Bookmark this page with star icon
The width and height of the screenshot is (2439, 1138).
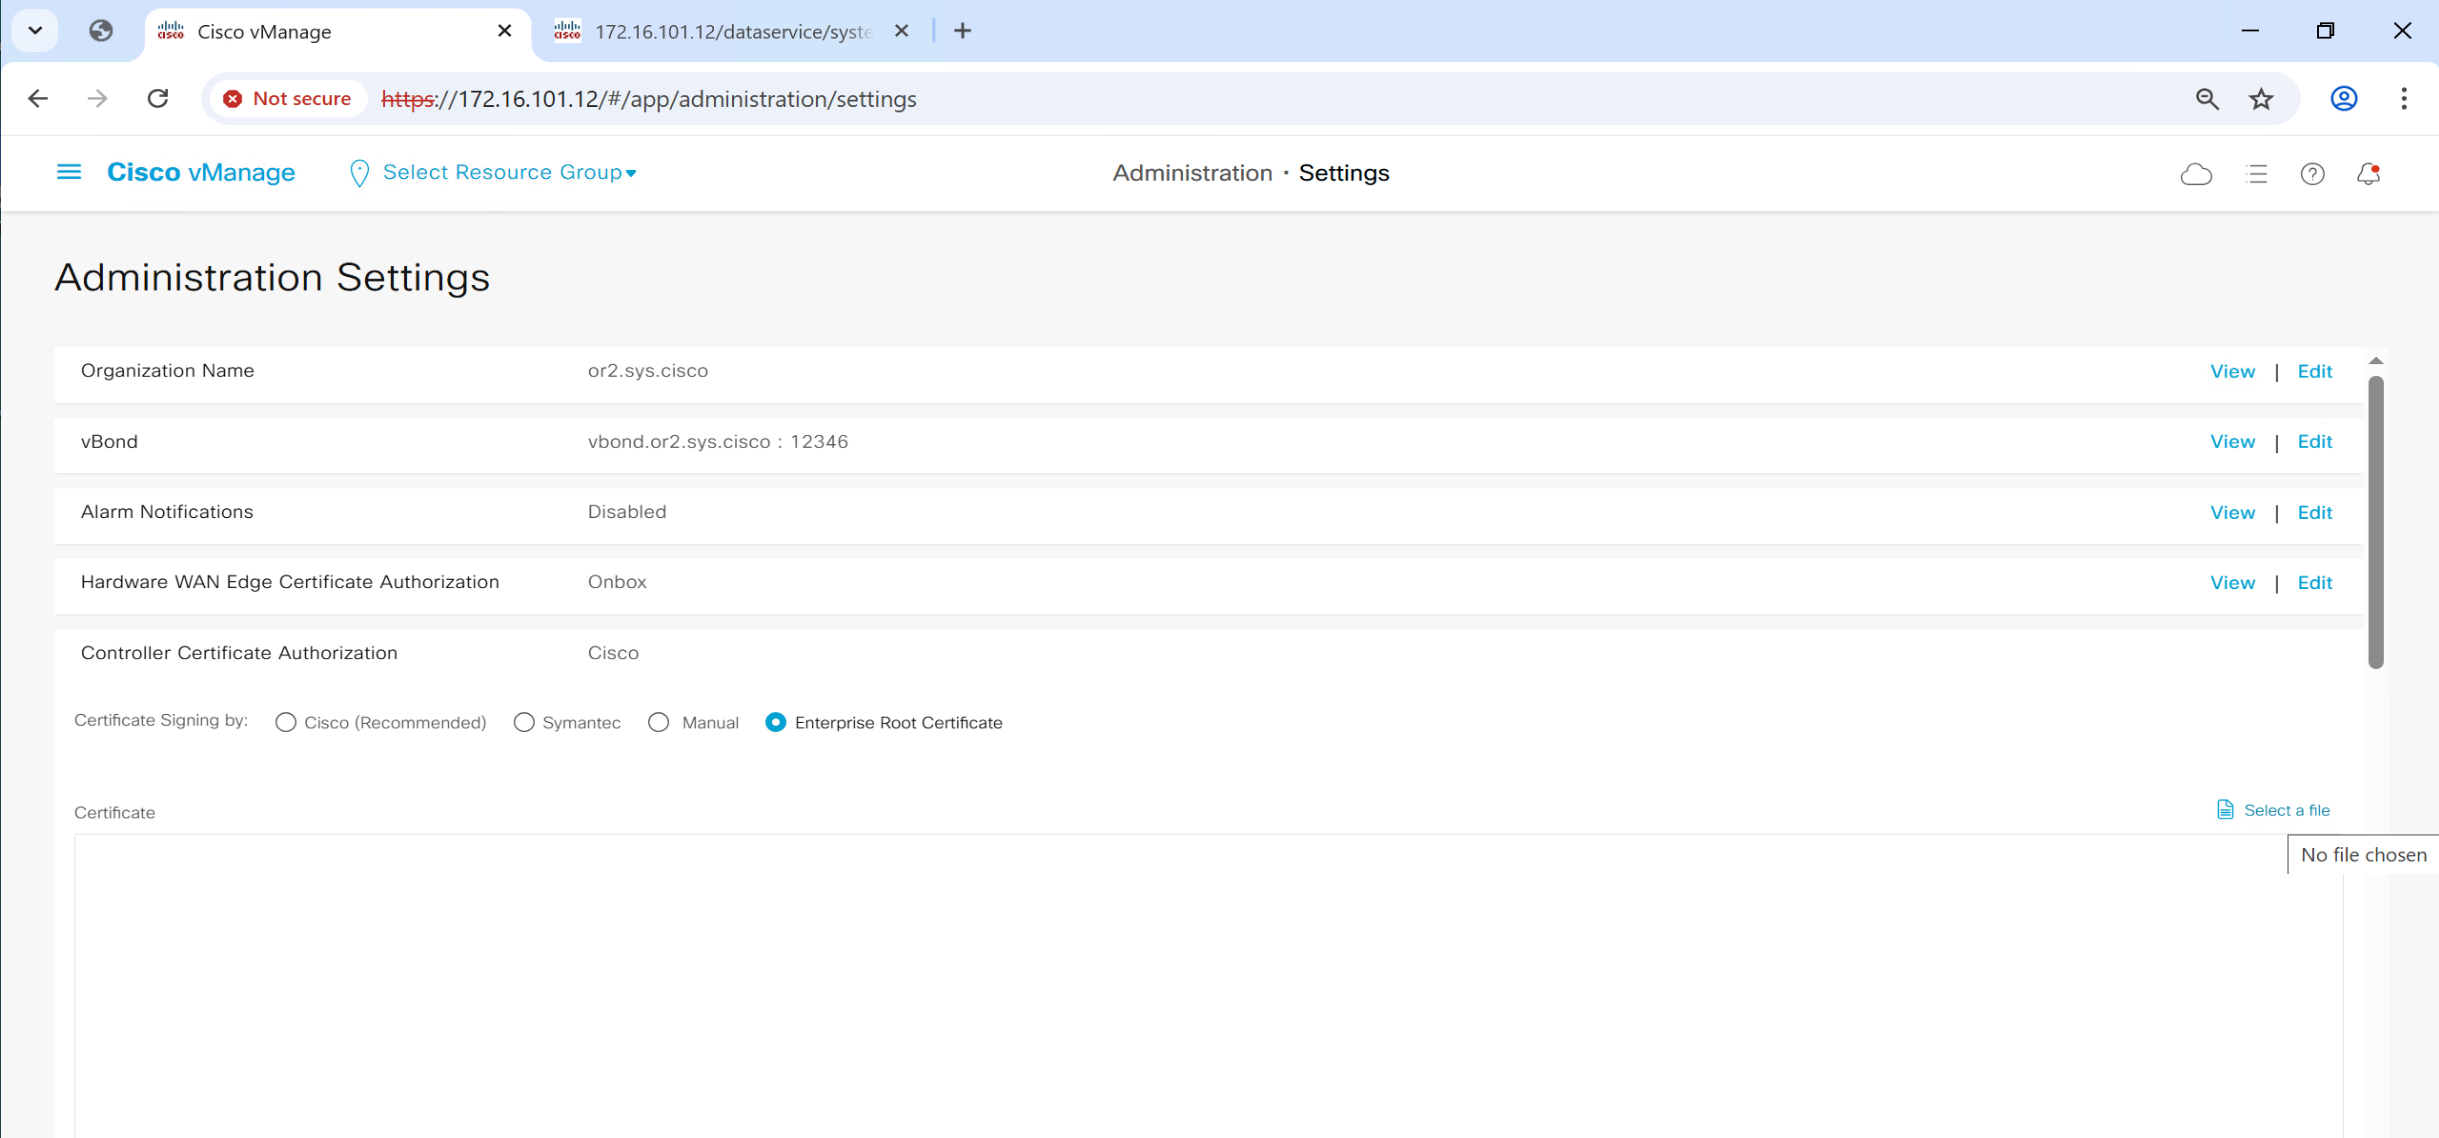[2261, 99]
